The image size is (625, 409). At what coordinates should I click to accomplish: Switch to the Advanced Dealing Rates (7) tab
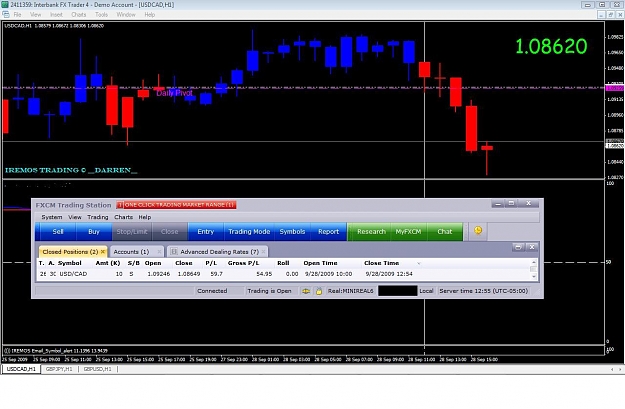coord(219,252)
